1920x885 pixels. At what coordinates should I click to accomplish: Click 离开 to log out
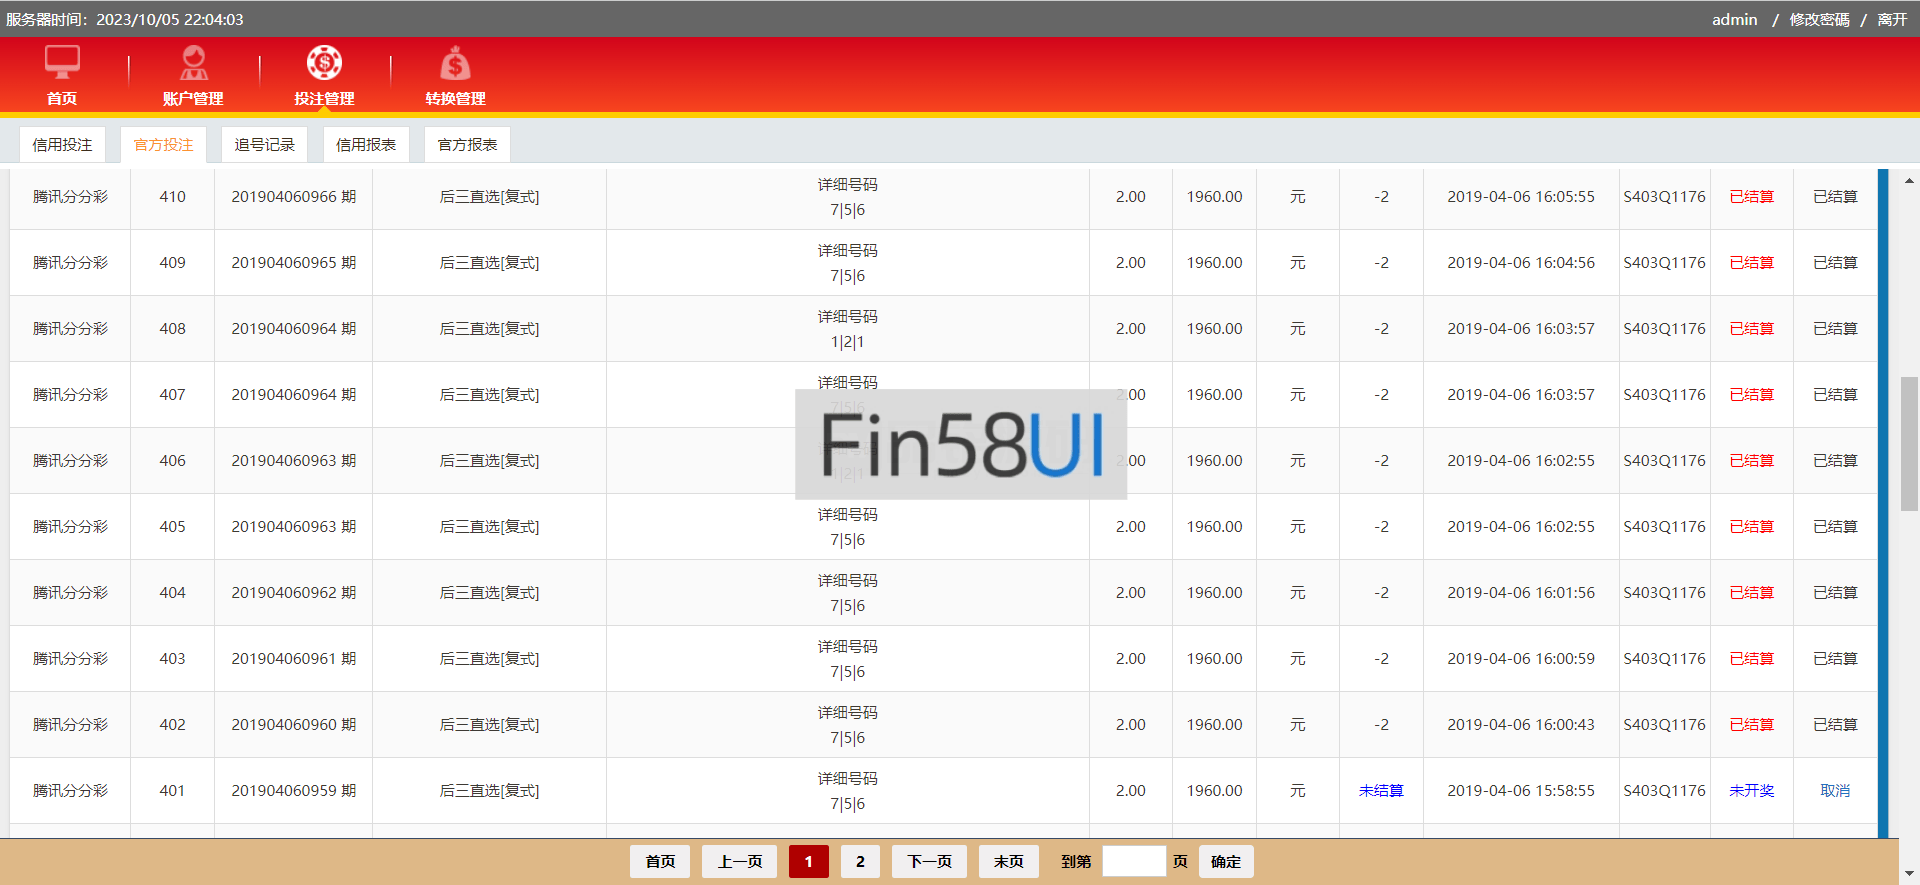(1891, 20)
